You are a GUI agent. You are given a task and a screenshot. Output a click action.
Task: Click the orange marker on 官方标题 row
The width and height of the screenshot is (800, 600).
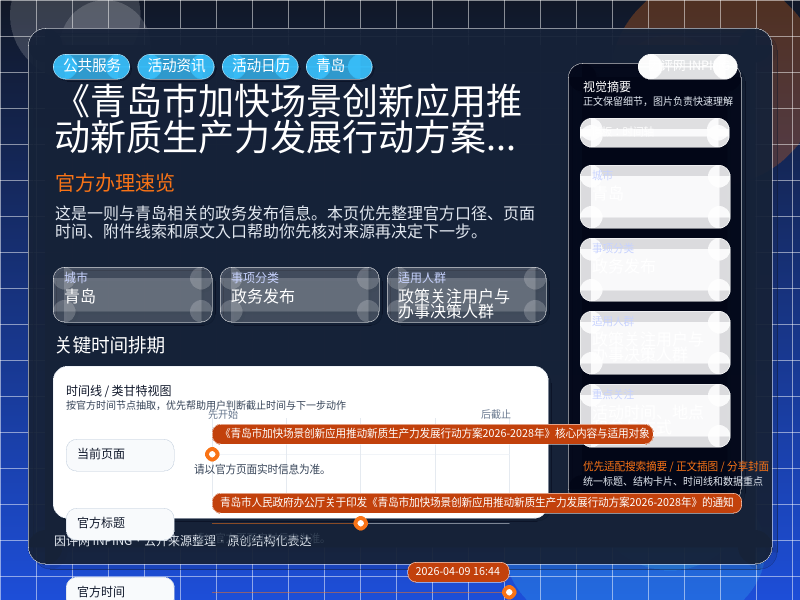click(x=361, y=523)
